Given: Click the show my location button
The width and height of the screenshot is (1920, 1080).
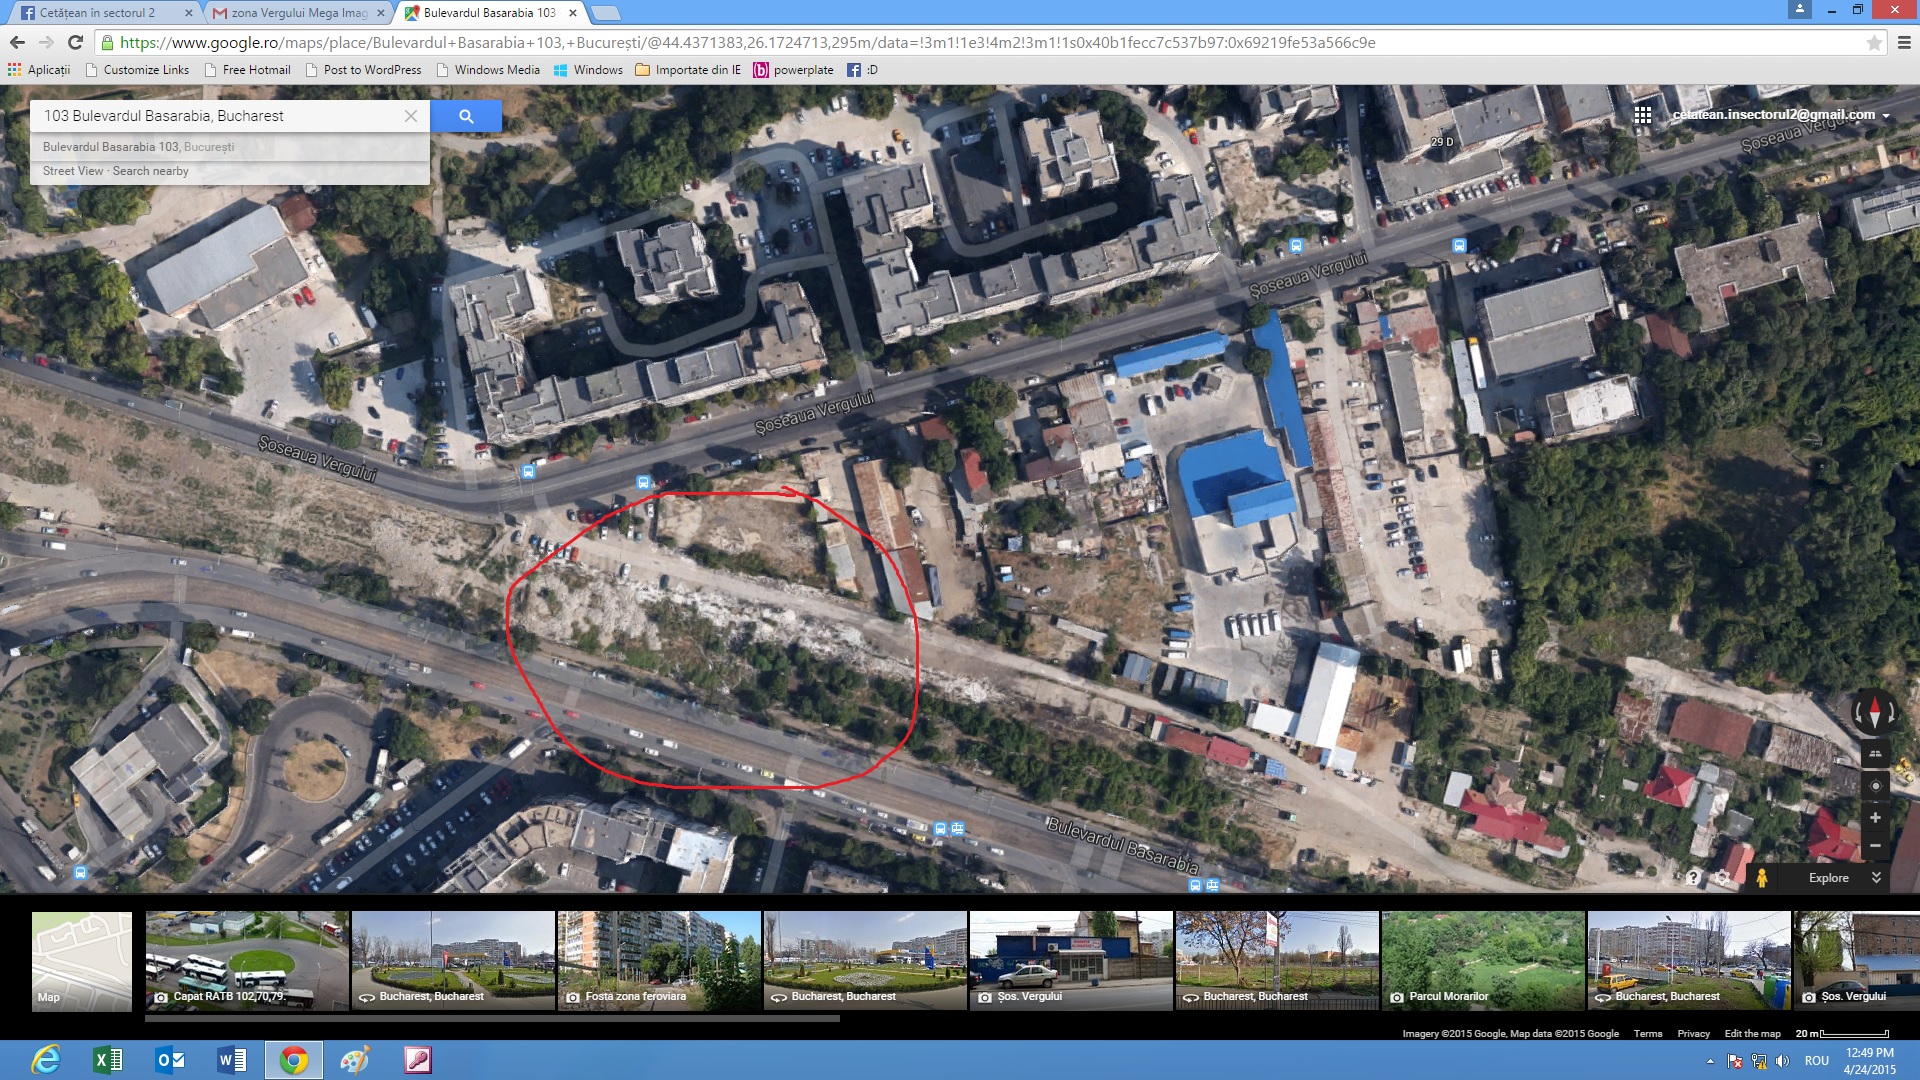Looking at the screenshot, I should (x=1875, y=786).
